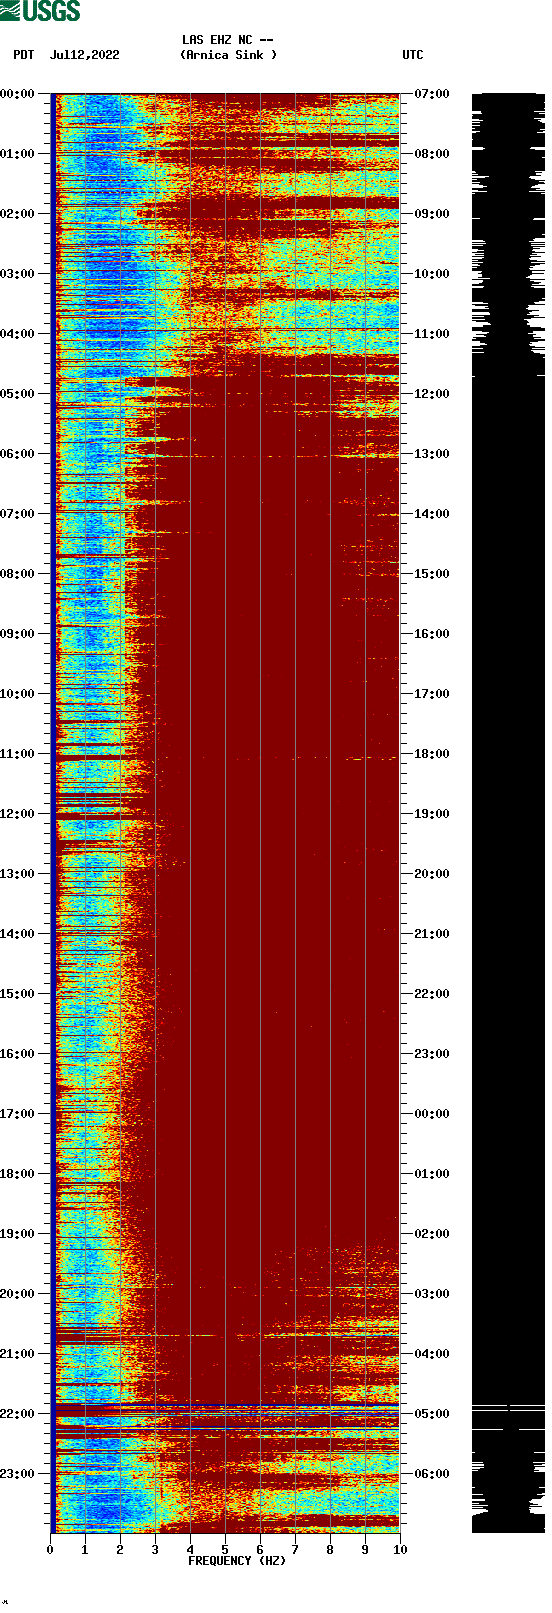The height and width of the screenshot is (1613, 552).
Task: Select the station title 'LAS EHZ NC --'
Action: click(x=228, y=40)
